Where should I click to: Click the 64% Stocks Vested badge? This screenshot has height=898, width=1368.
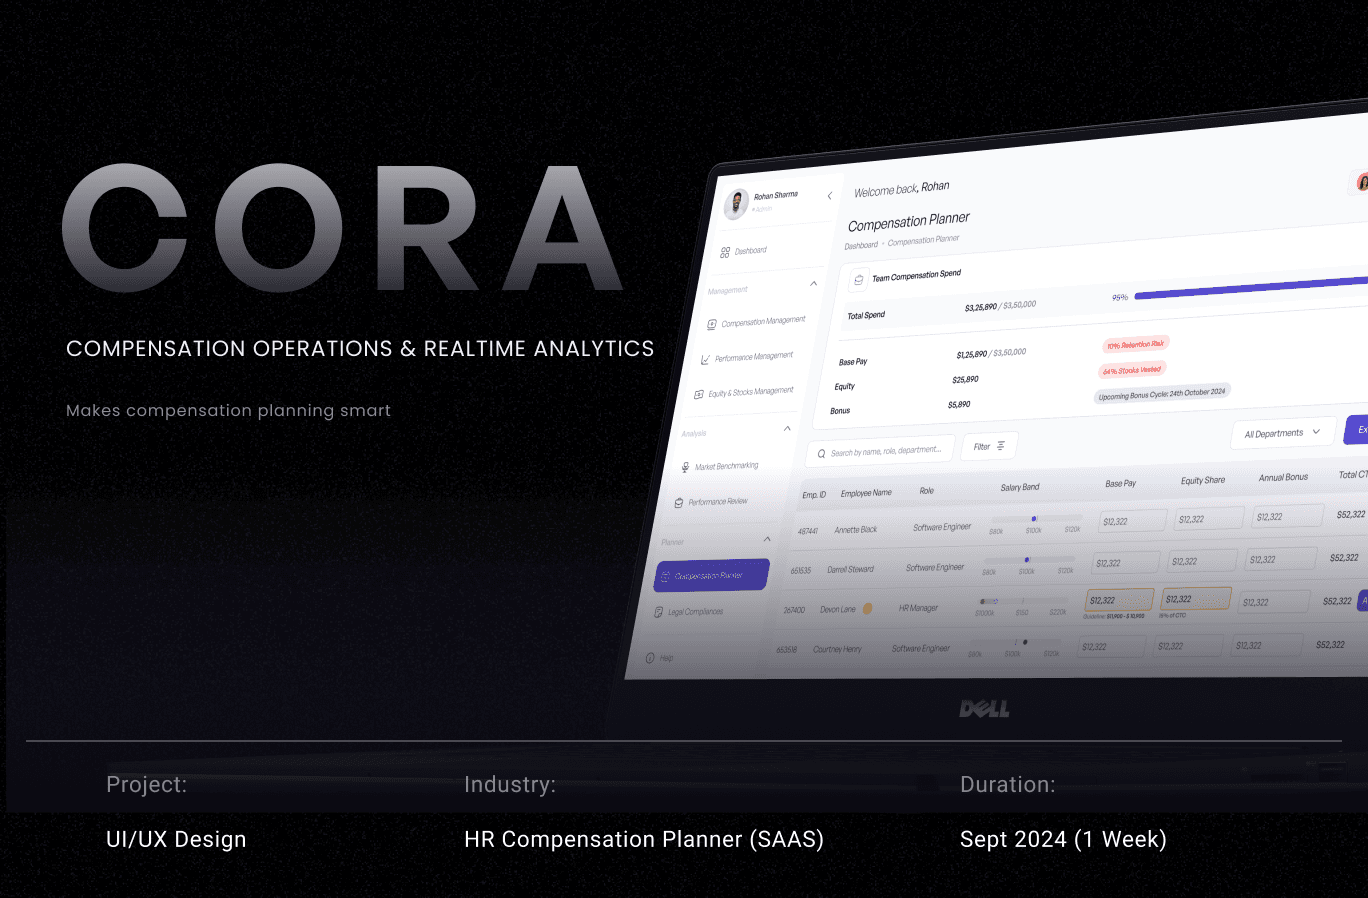point(1132,370)
